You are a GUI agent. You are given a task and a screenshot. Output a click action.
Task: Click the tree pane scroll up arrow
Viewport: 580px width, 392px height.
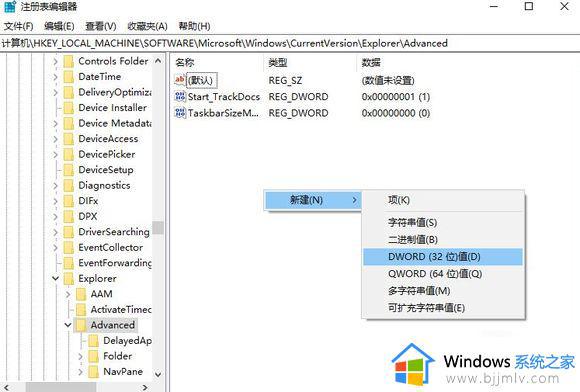coord(158,61)
